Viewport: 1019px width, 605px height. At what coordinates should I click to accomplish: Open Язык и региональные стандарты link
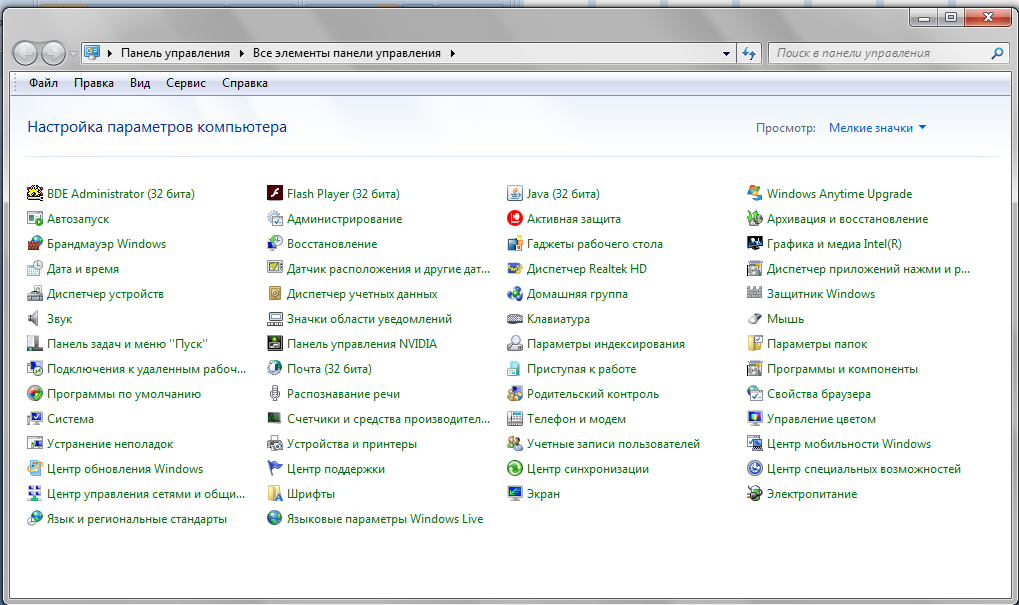point(137,519)
